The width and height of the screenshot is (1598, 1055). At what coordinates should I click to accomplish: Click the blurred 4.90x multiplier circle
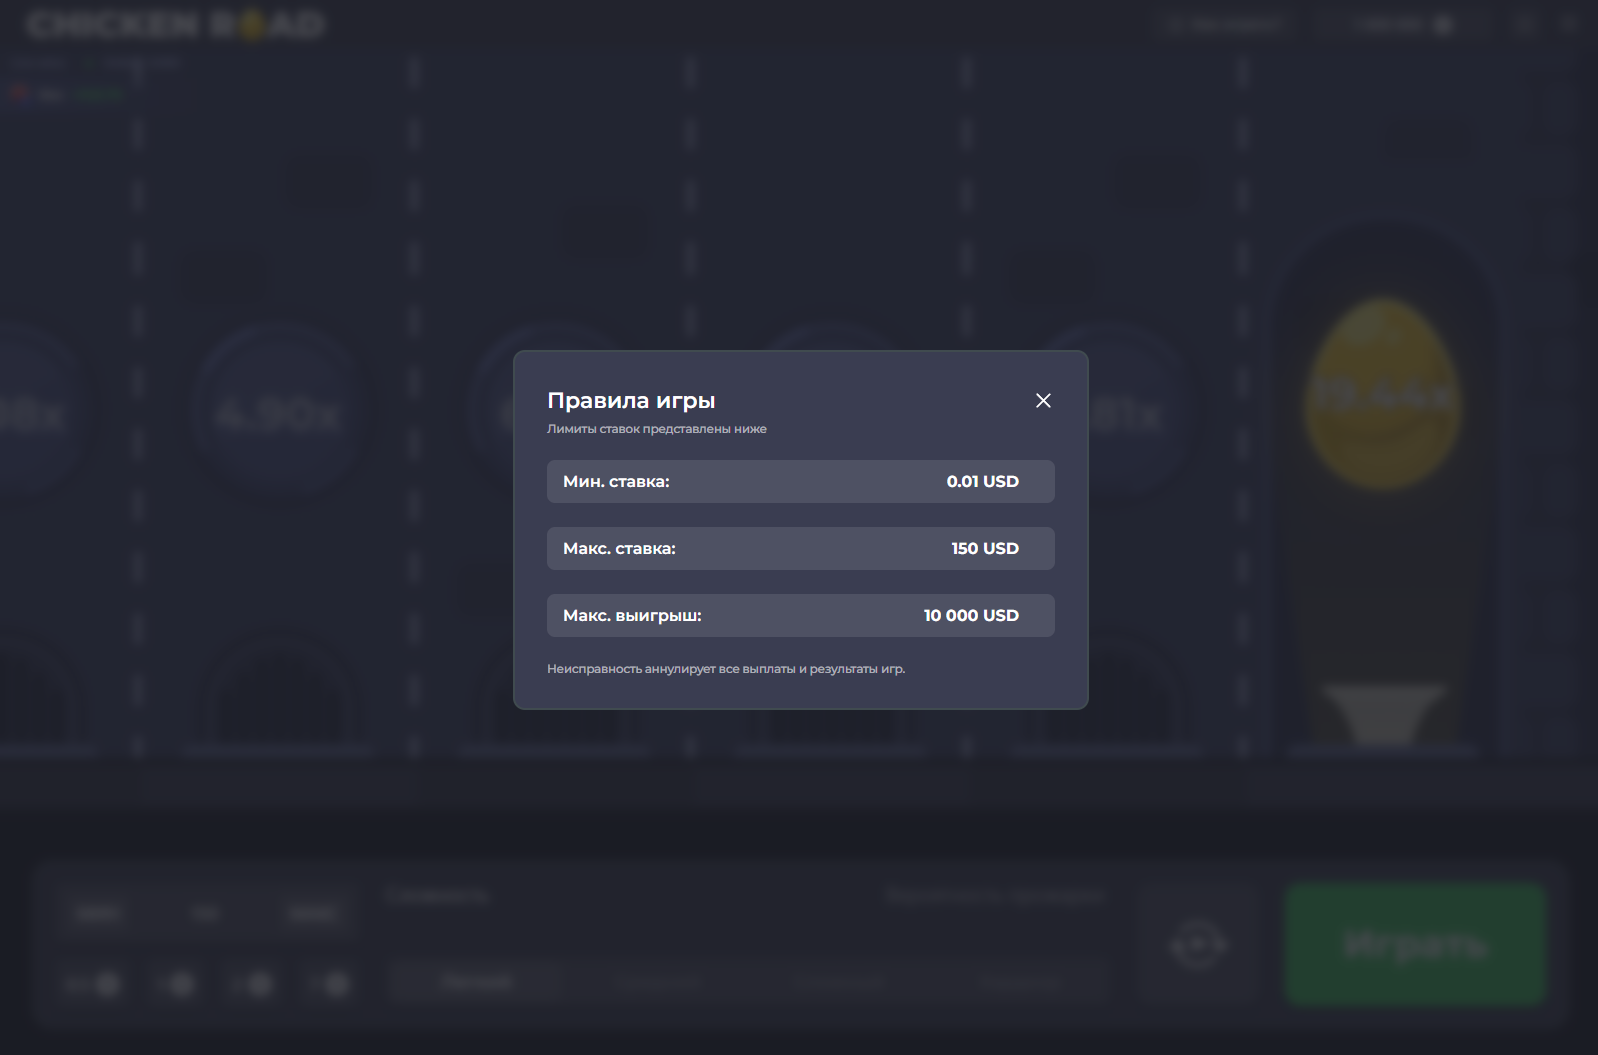278,412
